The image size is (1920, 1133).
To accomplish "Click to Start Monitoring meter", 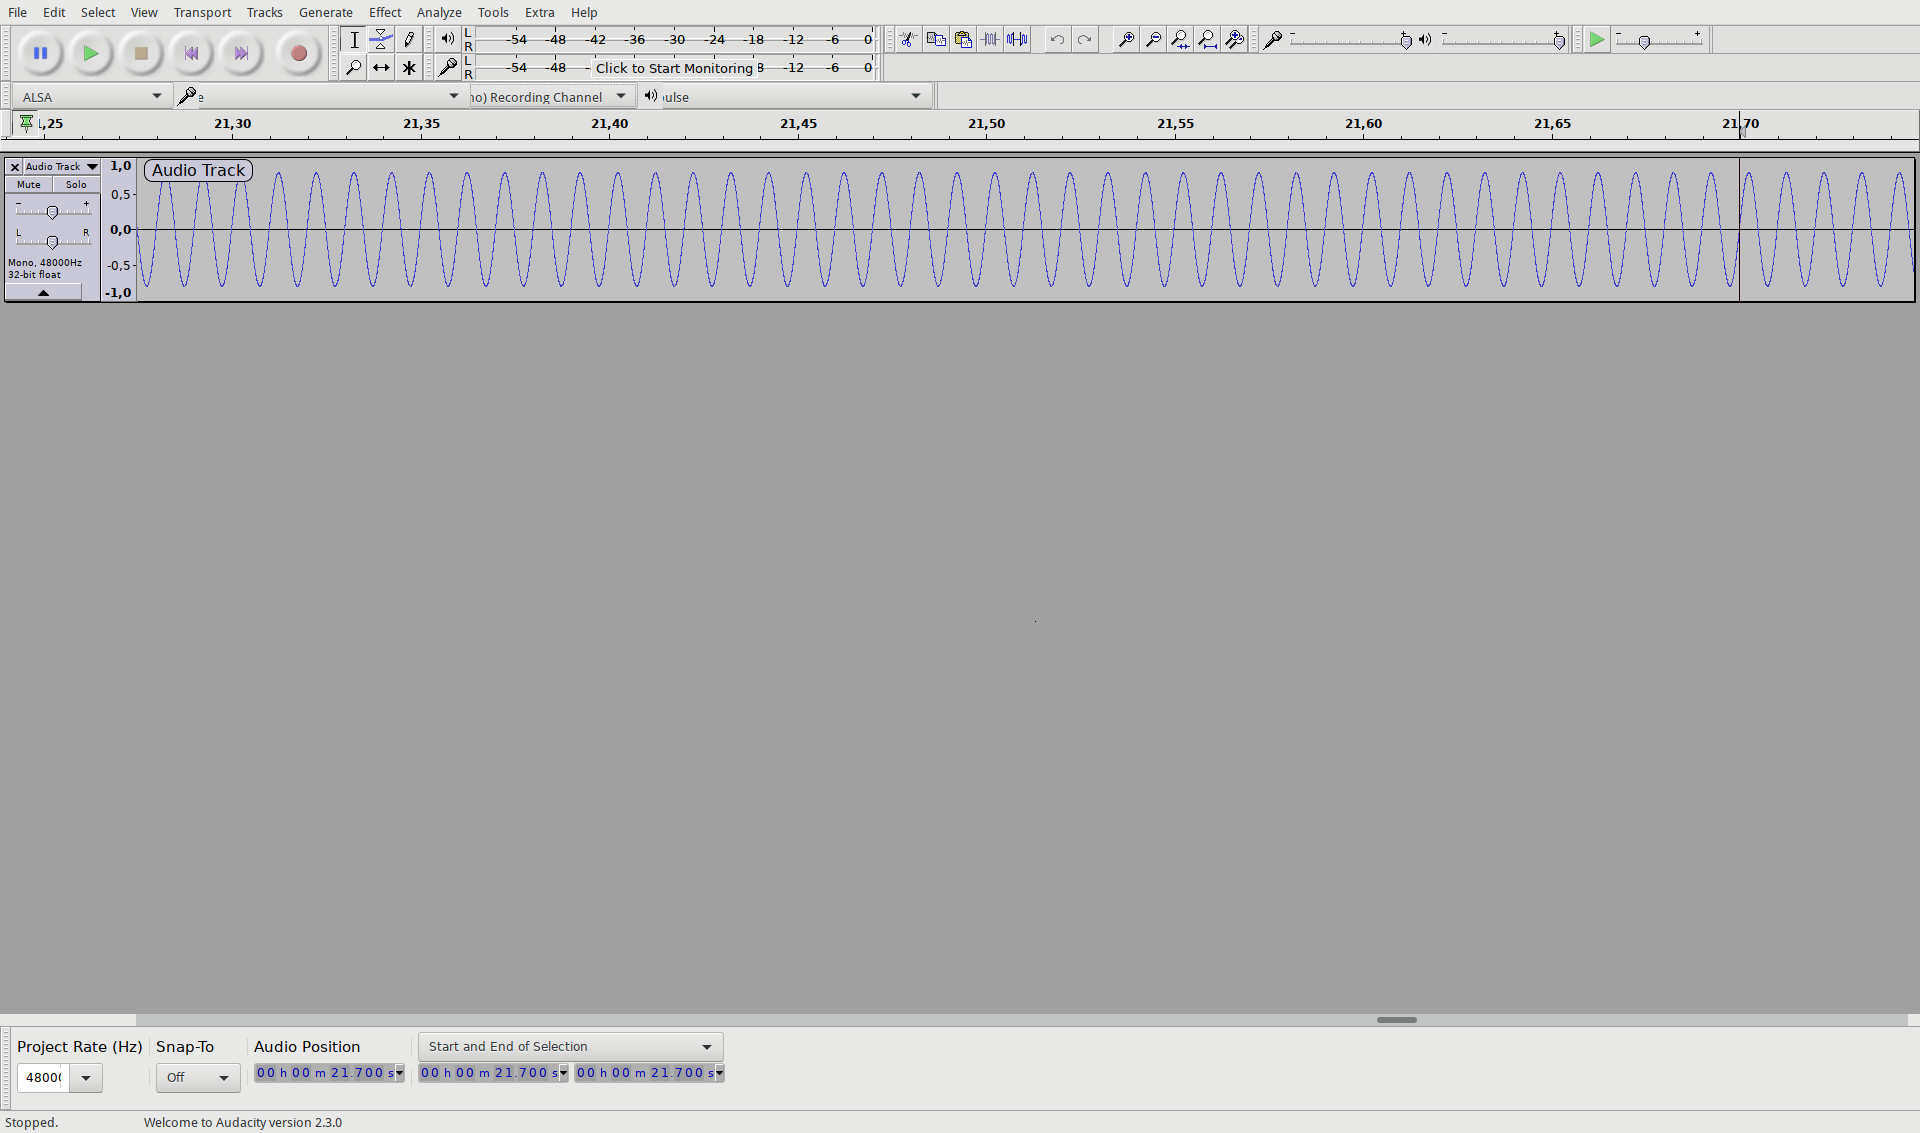I will (675, 68).
